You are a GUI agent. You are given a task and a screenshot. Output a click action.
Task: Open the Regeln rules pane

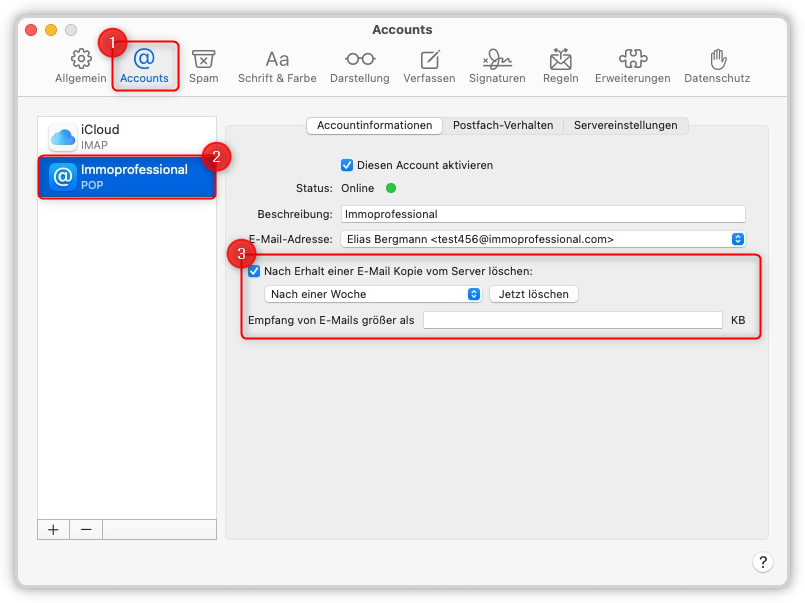[561, 66]
